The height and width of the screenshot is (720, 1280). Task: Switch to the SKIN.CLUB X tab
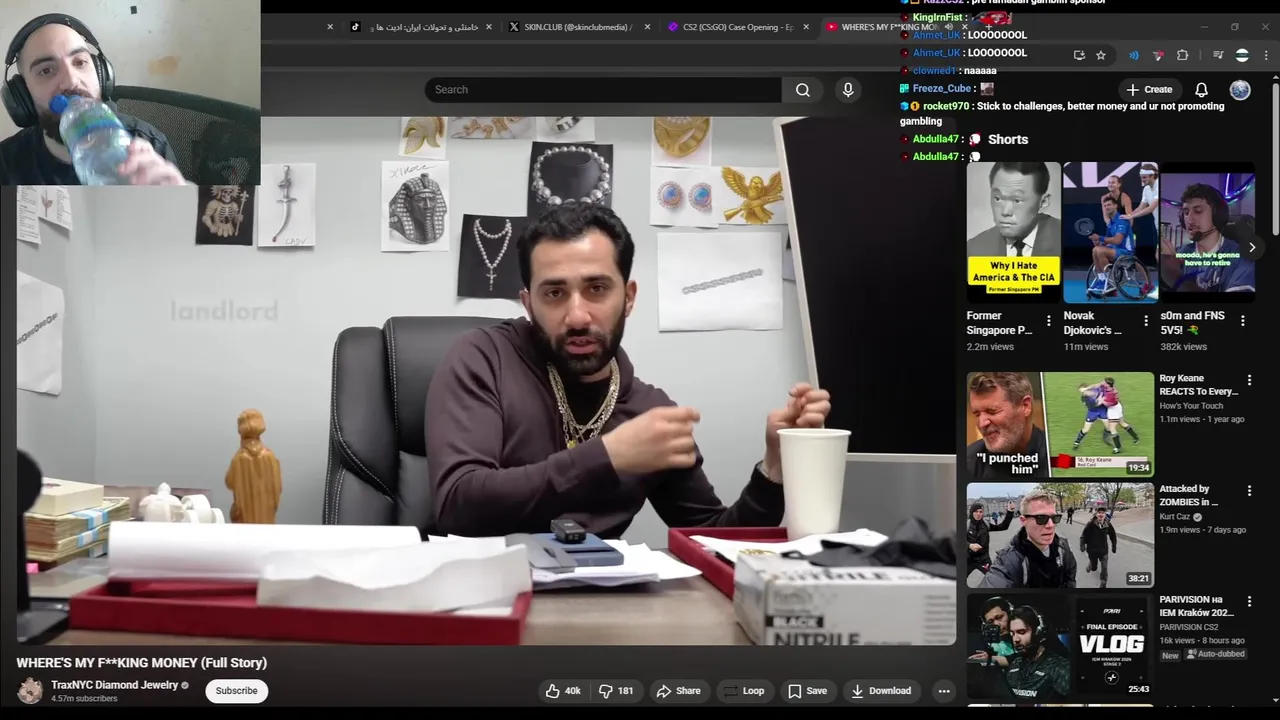[576, 27]
